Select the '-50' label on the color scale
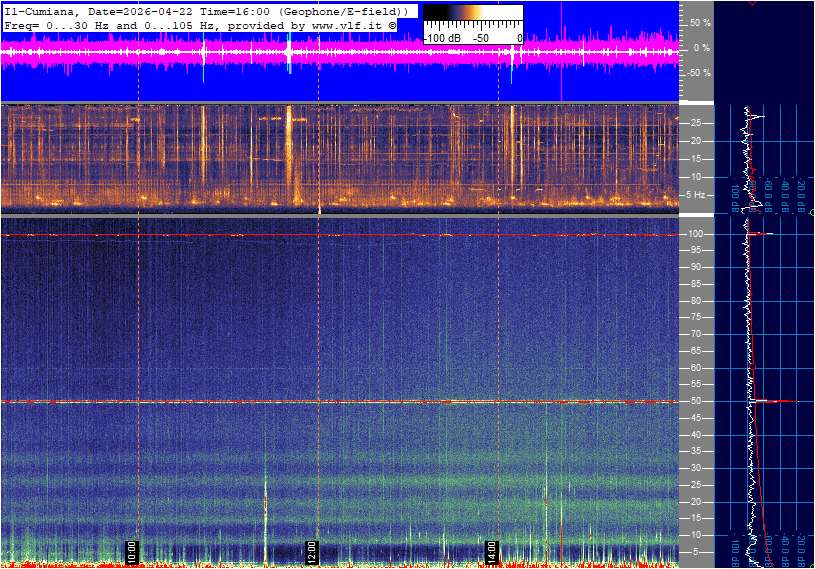This screenshot has width=815, height=569. pyautogui.click(x=481, y=38)
